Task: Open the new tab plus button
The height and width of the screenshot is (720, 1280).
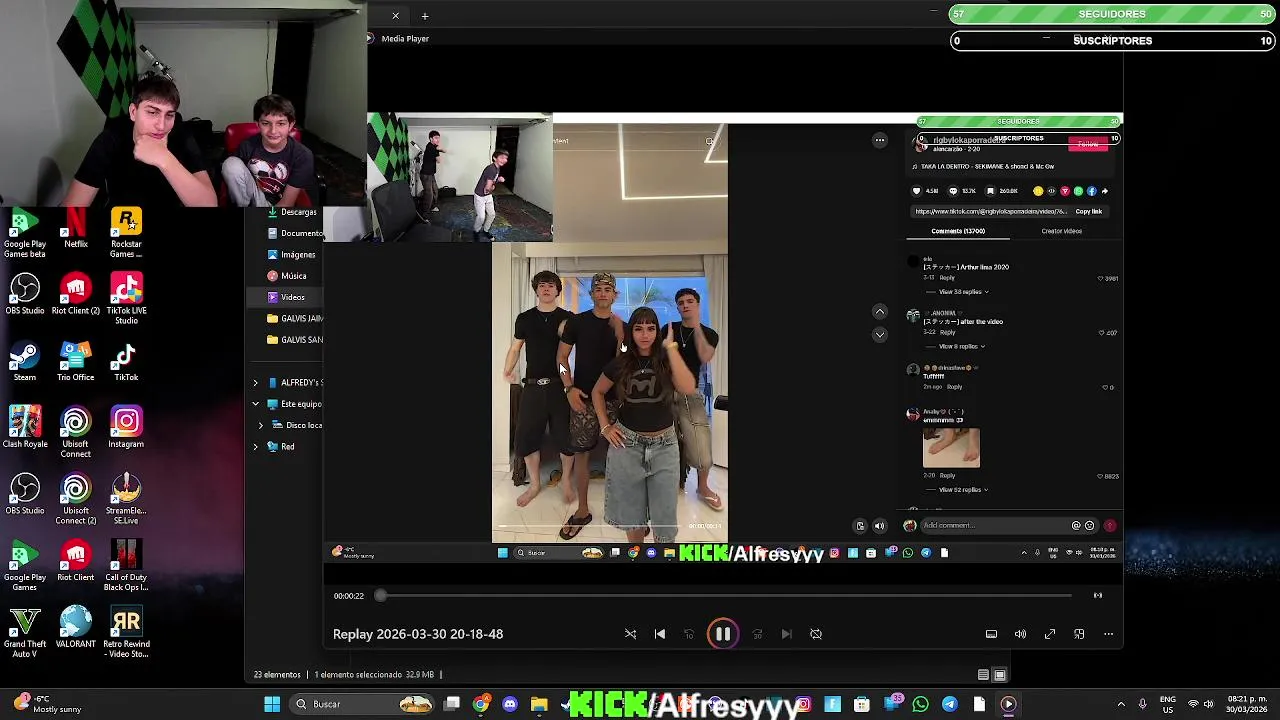Action: pyautogui.click(x=425, y=16)
